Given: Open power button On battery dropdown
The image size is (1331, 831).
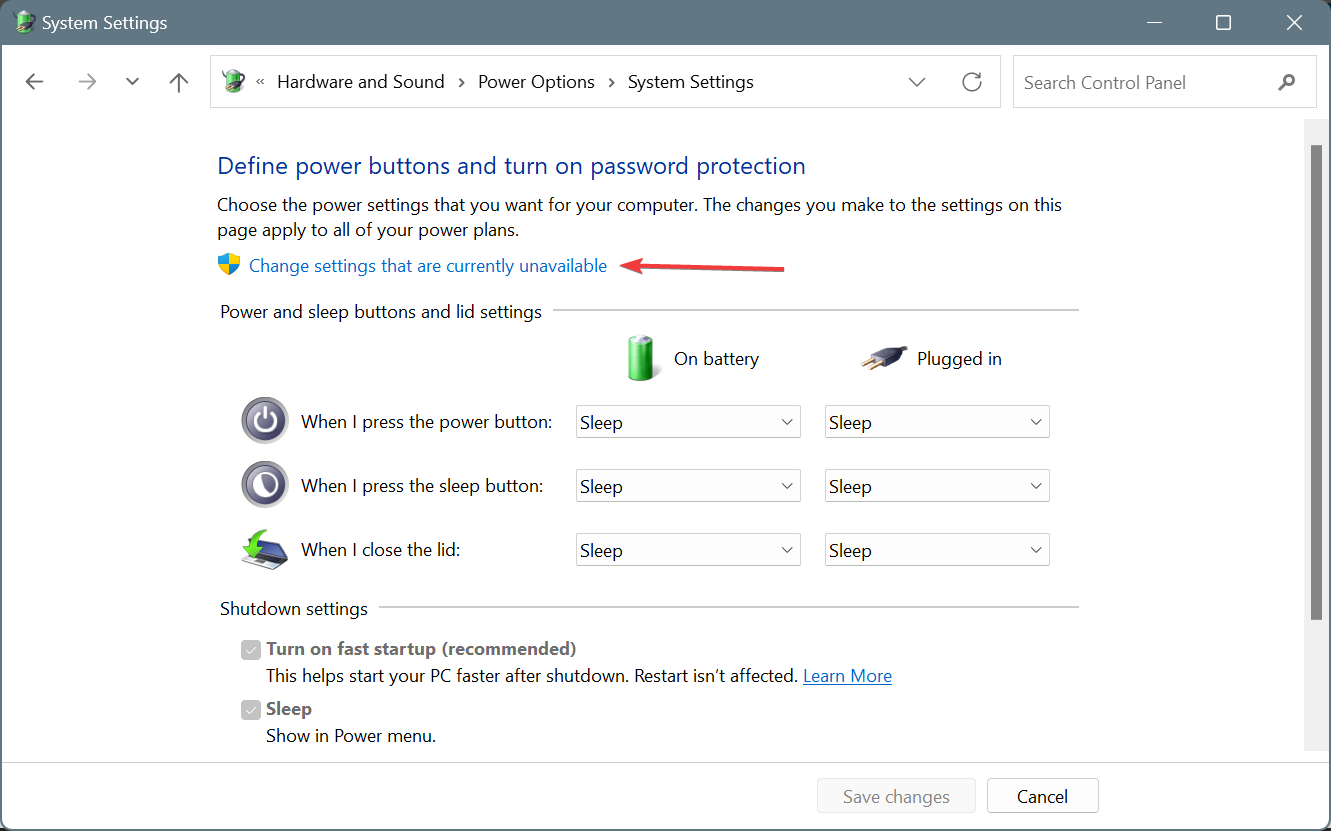Looking at the screenshot, I should [688, 422].
